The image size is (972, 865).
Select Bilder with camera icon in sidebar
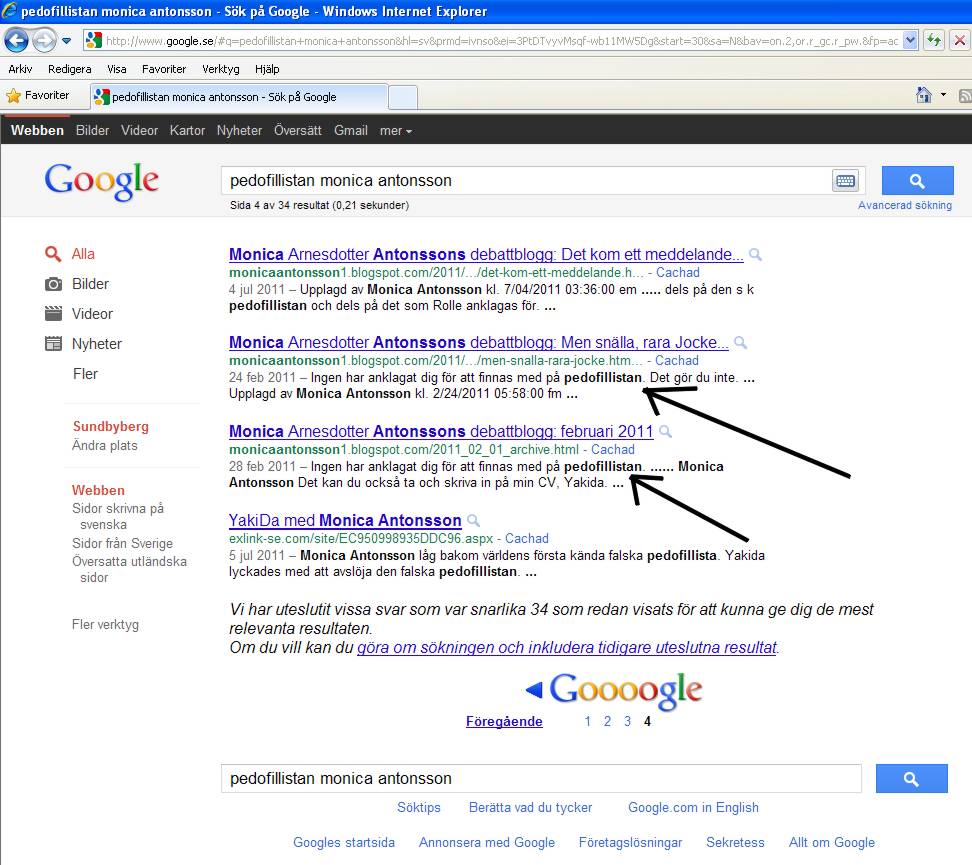90,284
